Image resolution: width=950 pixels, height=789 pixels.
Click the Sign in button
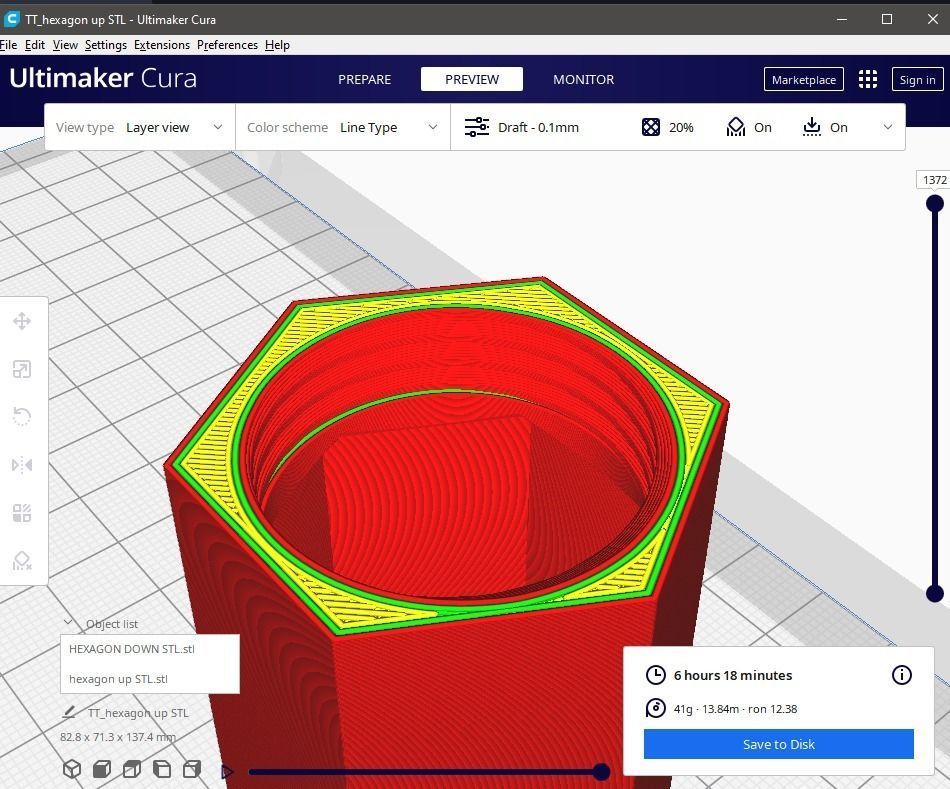pos(917,79)
